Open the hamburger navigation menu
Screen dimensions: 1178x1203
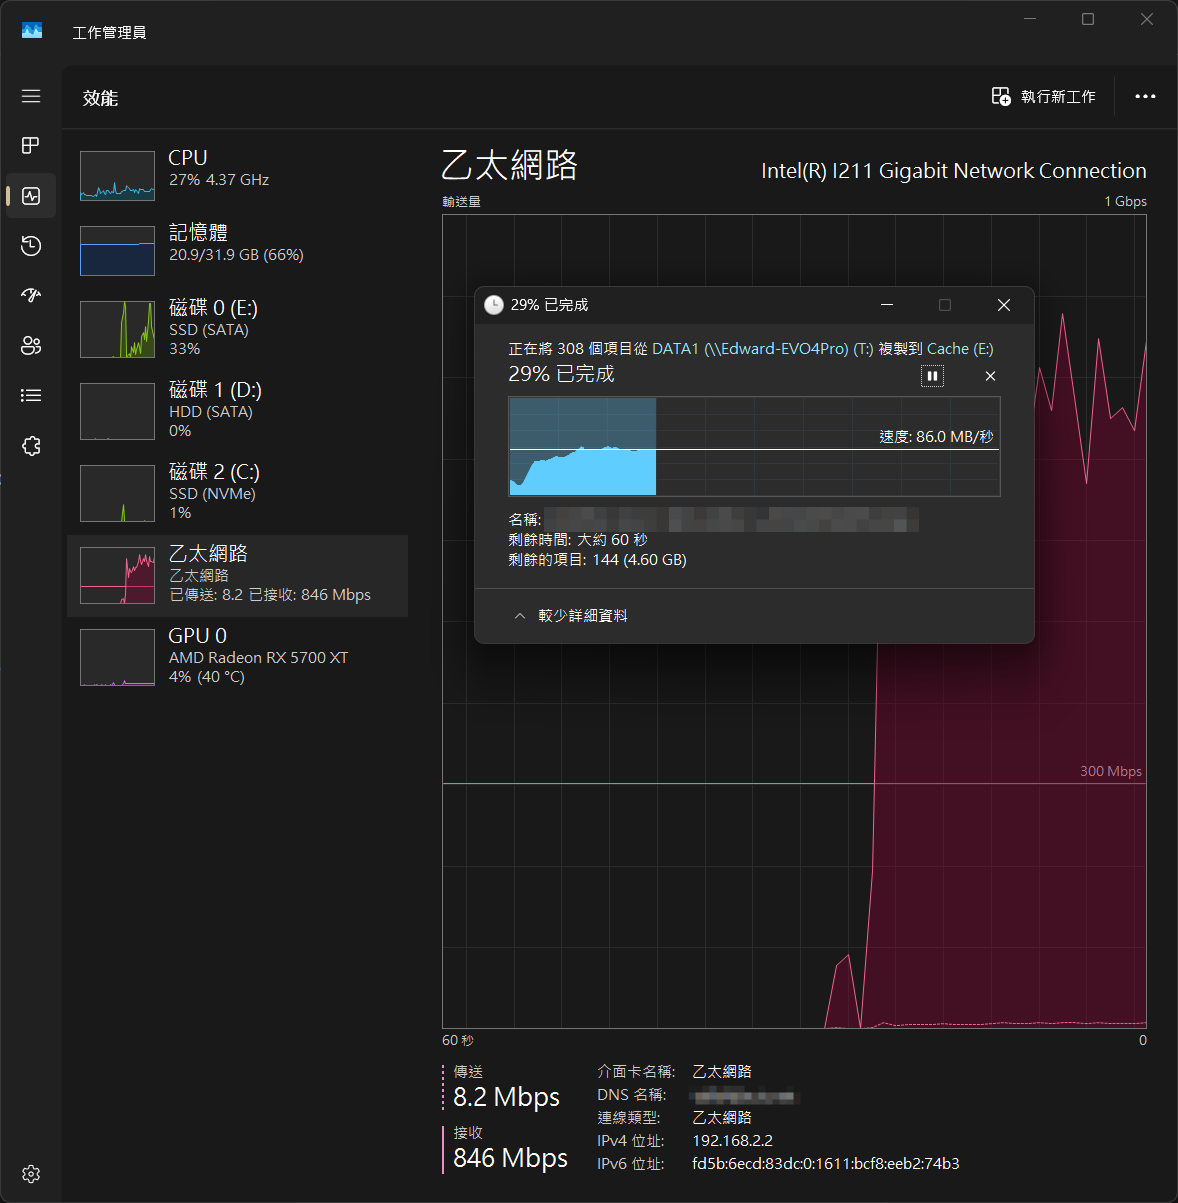[31, 96]
